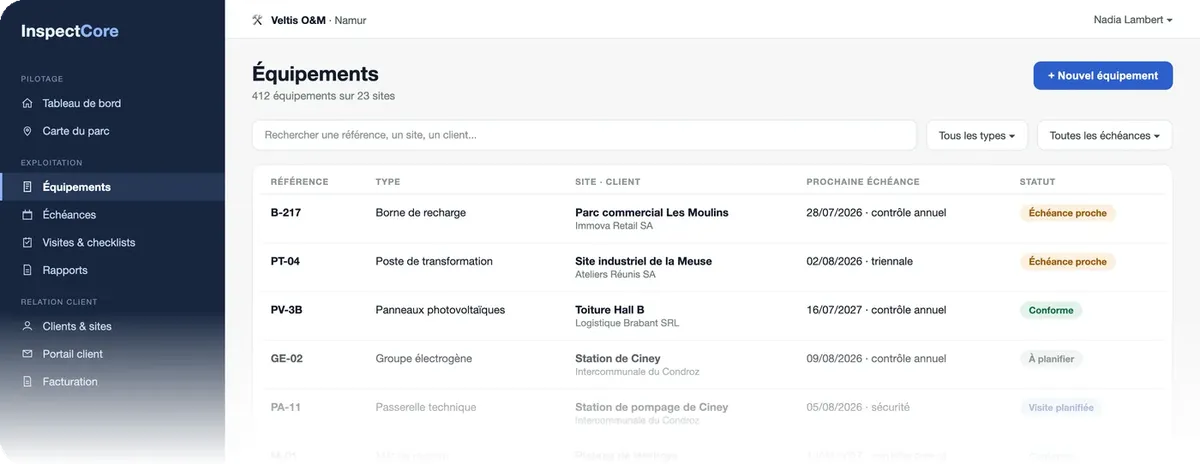This screenshot has width=1200, height=464.
Task: Expand the Tous les types filter
Action: click(977, 135)
